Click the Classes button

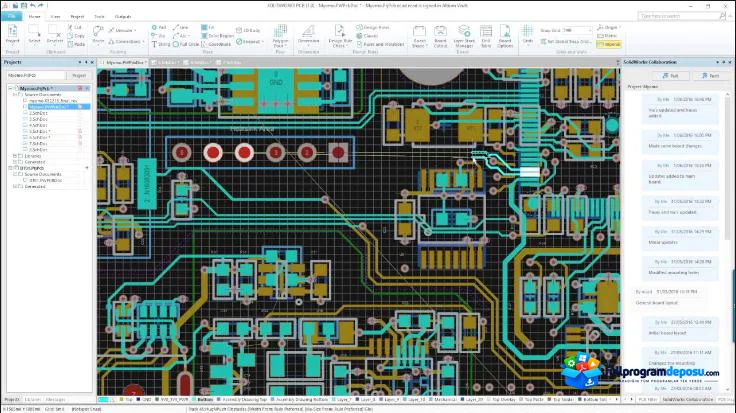coord(367,36)
